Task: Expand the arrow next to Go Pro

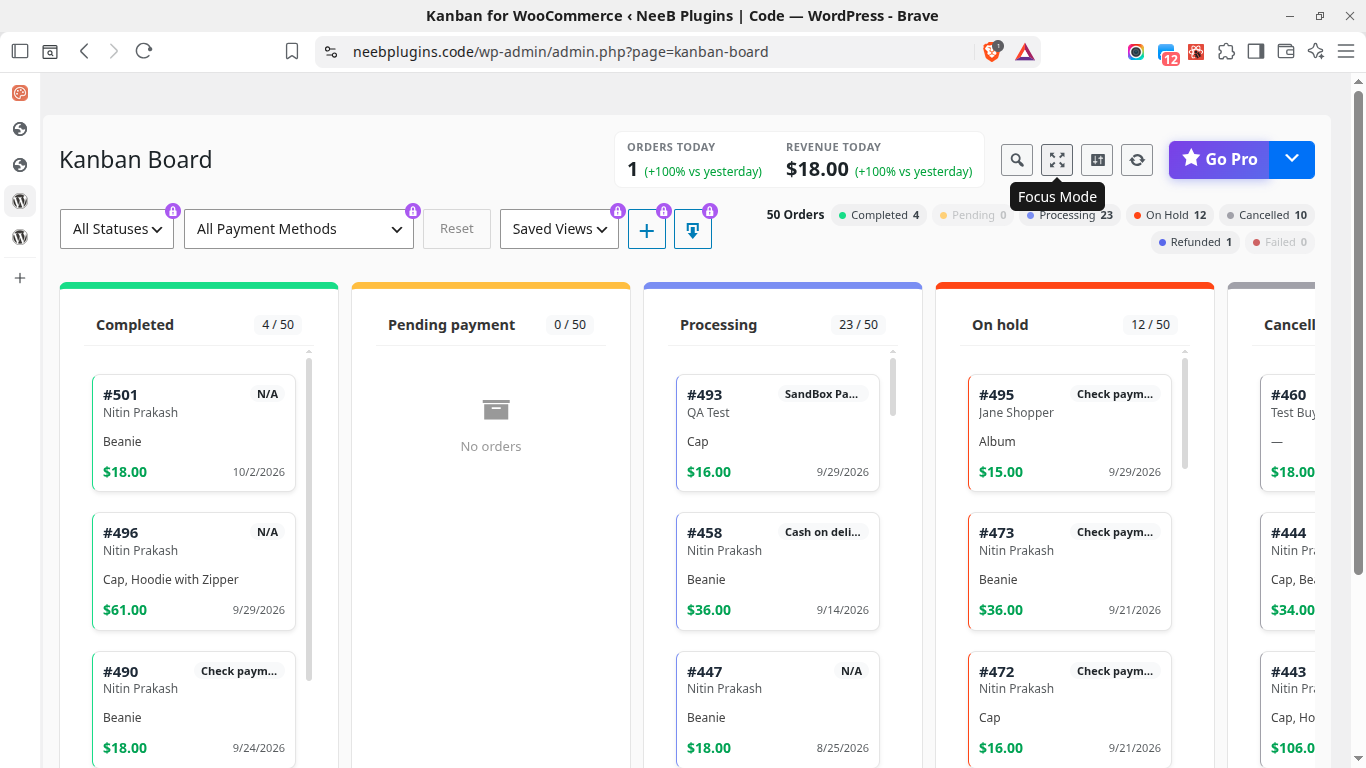Action: pos(1292,160)
